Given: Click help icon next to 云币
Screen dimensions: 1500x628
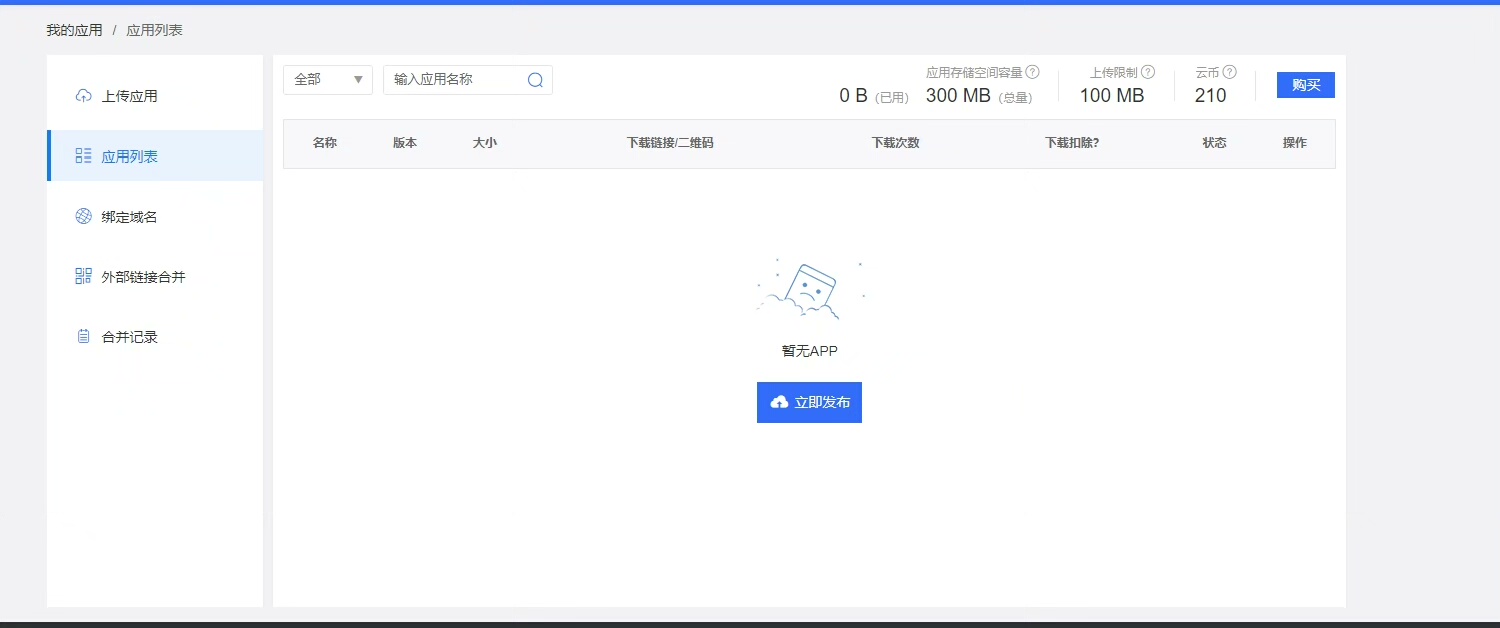Looking at the screenshot, I should [x=1230, y=72].
